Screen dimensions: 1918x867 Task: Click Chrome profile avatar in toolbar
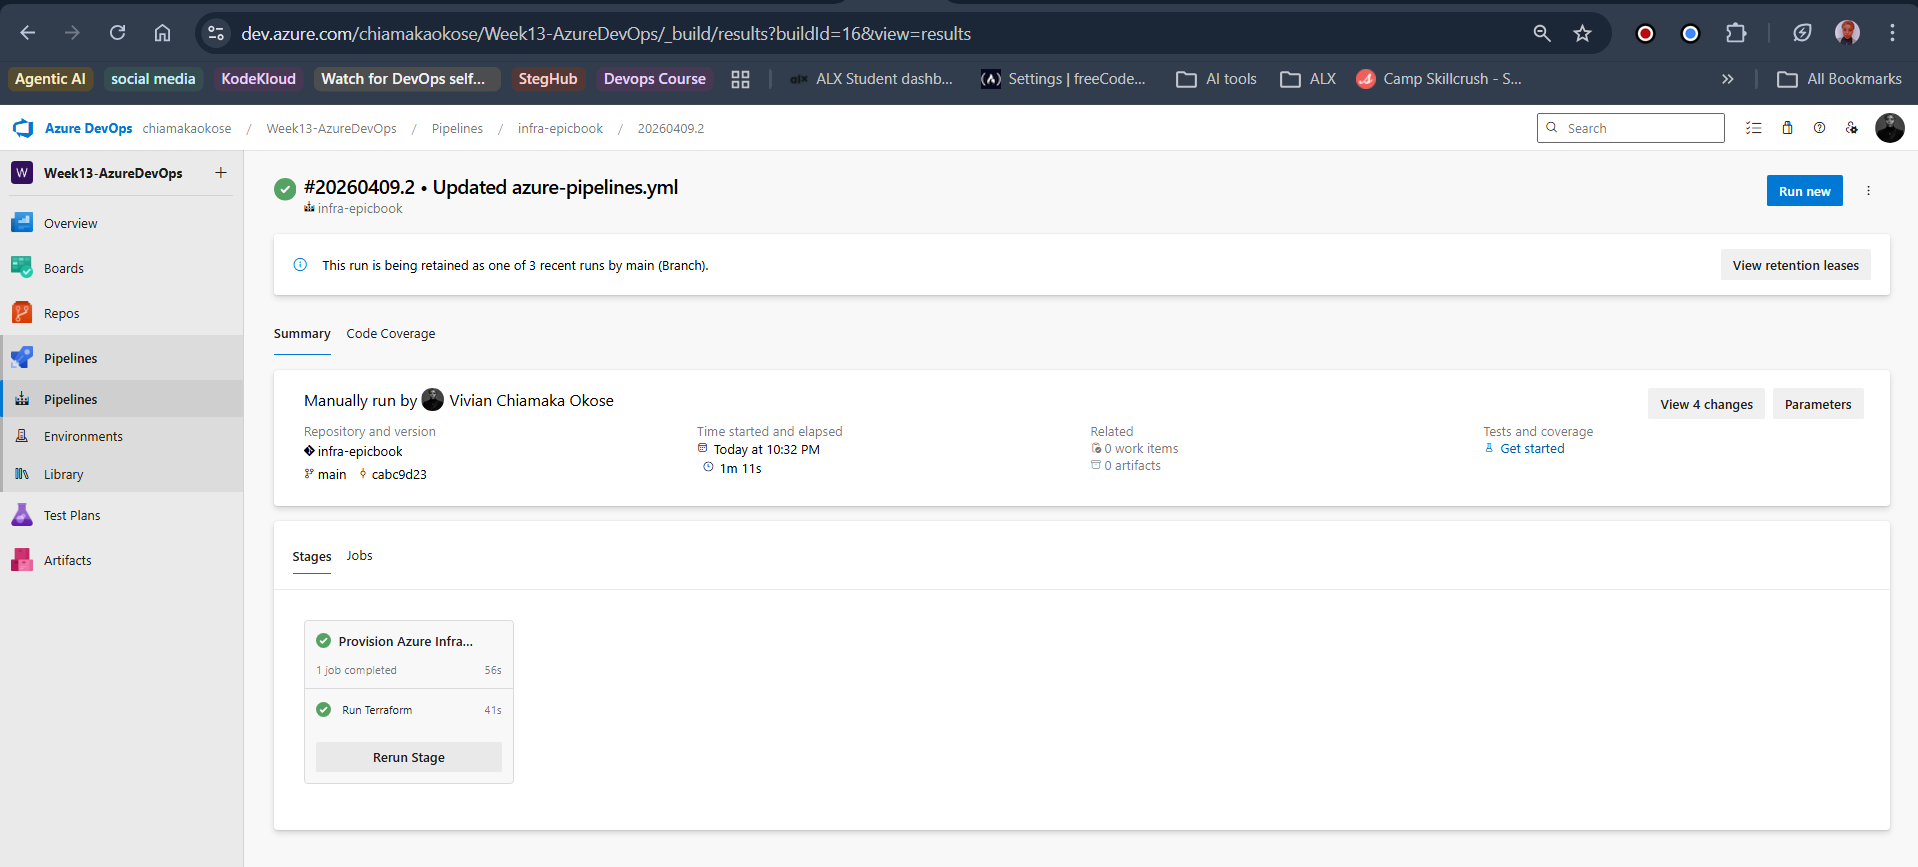pyautogui.click(x=1847, y=33)
